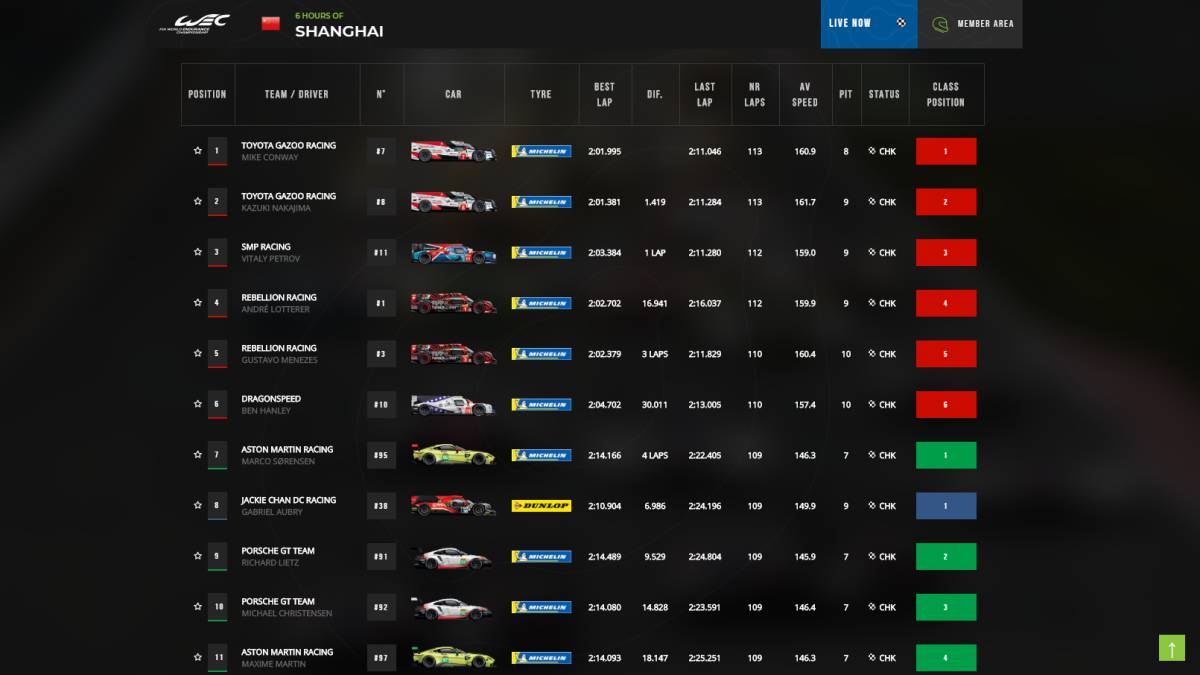
Task: Click last lap time 2:24.196
Action: click(x=705, y=506)
